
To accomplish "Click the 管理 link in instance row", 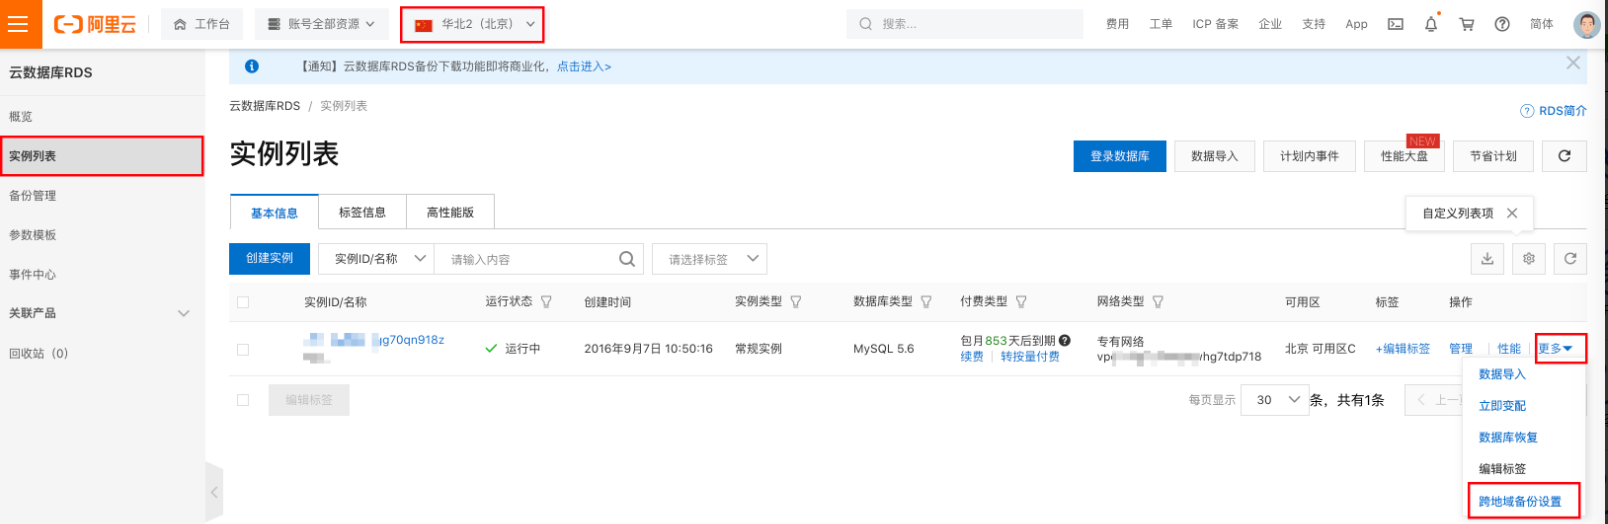I will (x=1461, y=349).
